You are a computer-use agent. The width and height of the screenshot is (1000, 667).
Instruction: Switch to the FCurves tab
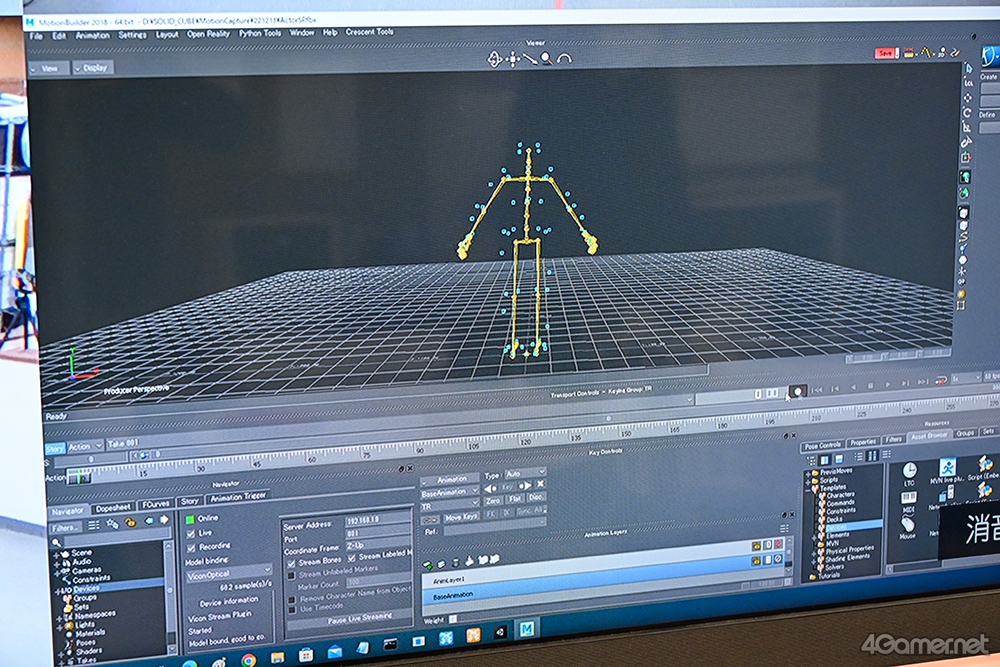click(x=156, y=504)
